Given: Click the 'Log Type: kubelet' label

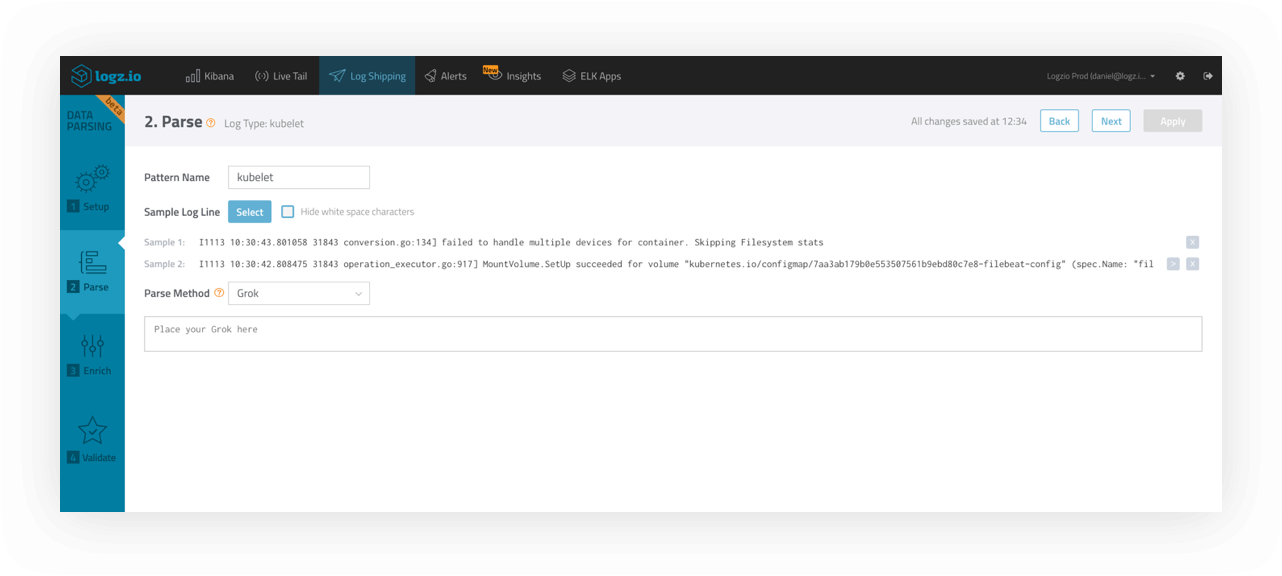Looking at the screenshot, I should tap(264, 124).
